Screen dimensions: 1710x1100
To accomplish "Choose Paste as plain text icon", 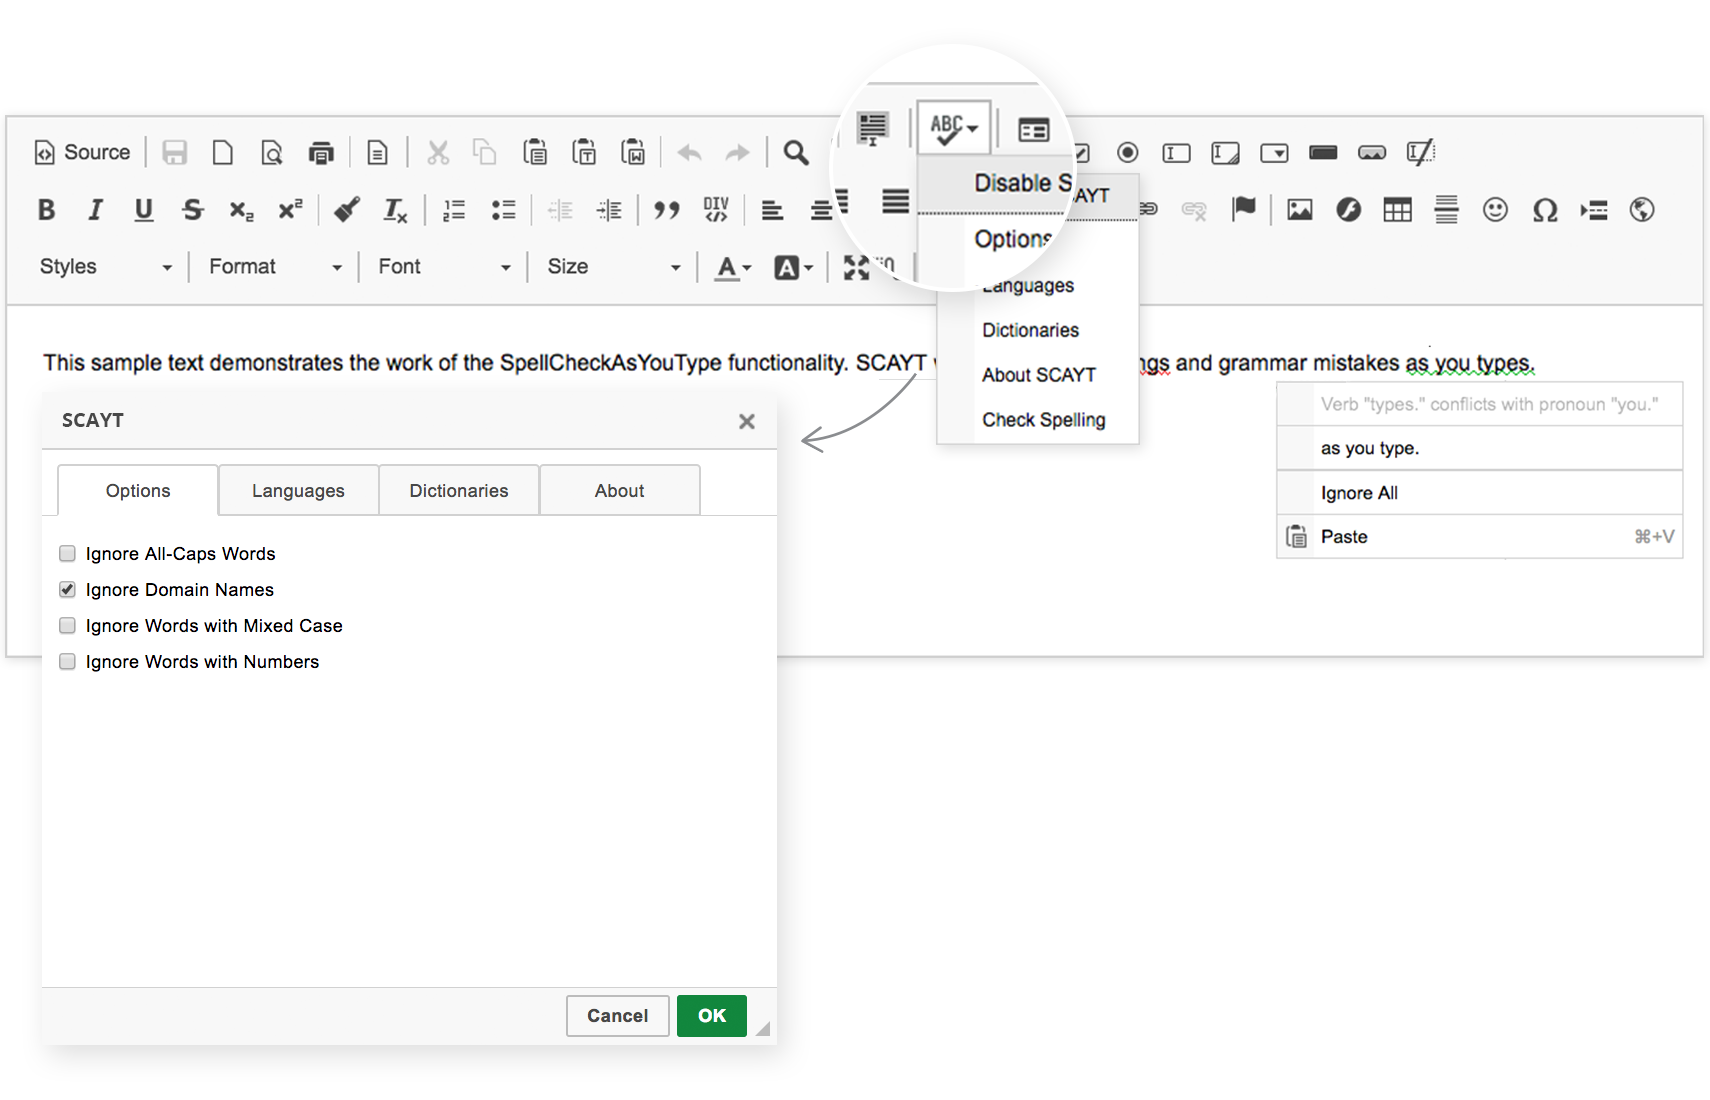I will pyautogui.click(x=584, y=152).
